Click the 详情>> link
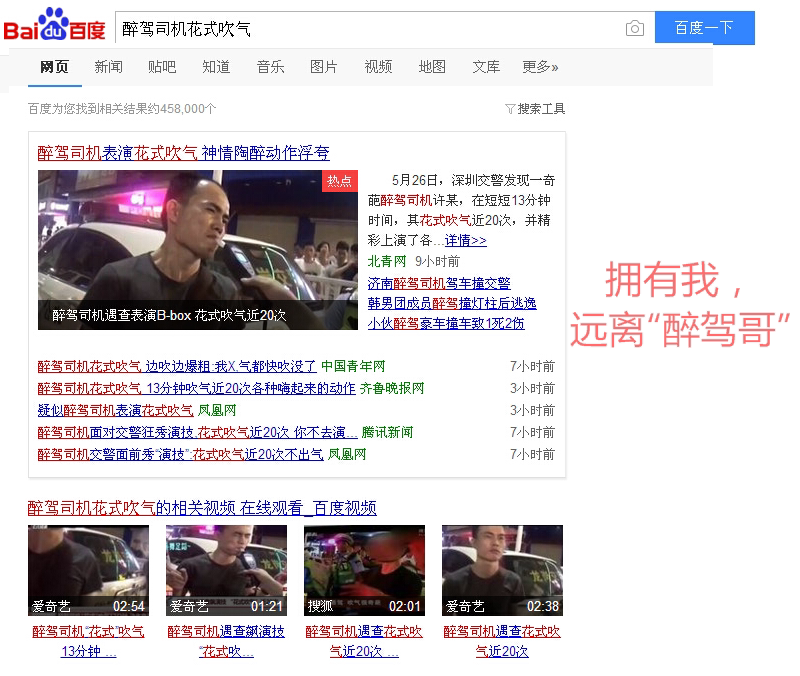Viewport: 800px width, 676px height. pos(465,240)
